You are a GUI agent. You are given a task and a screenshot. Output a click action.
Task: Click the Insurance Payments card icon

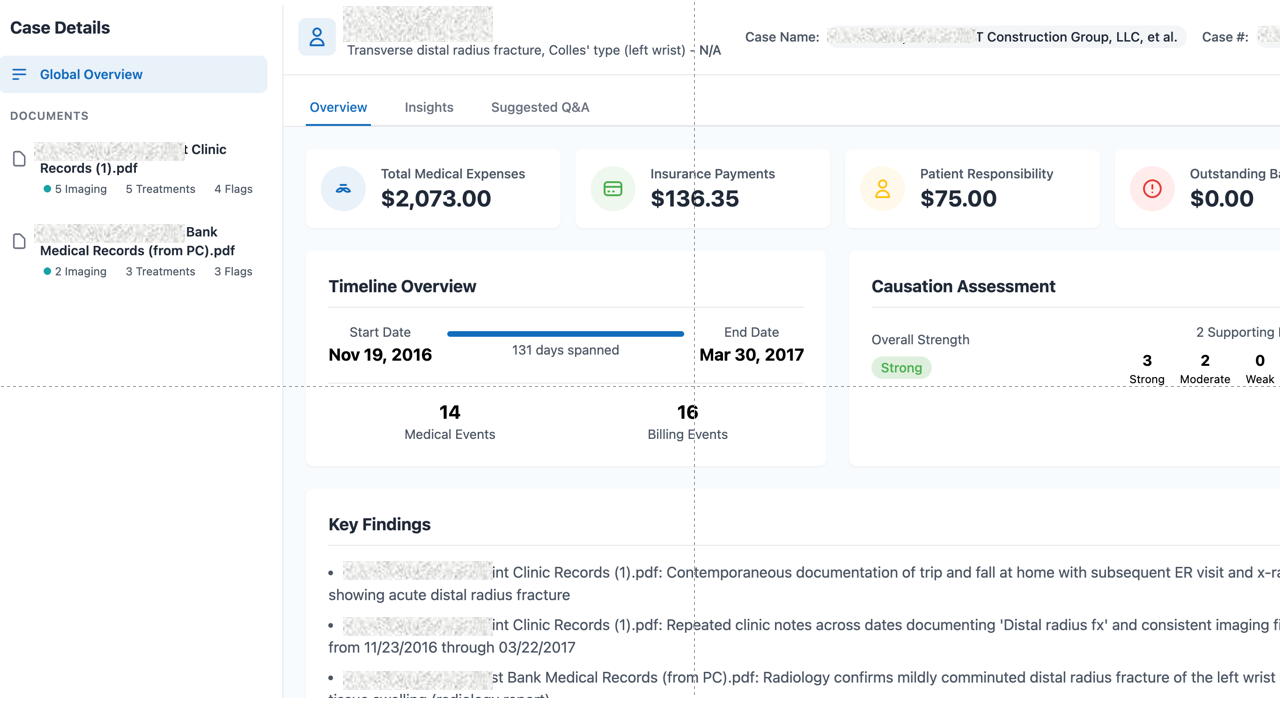coord(613,189)
